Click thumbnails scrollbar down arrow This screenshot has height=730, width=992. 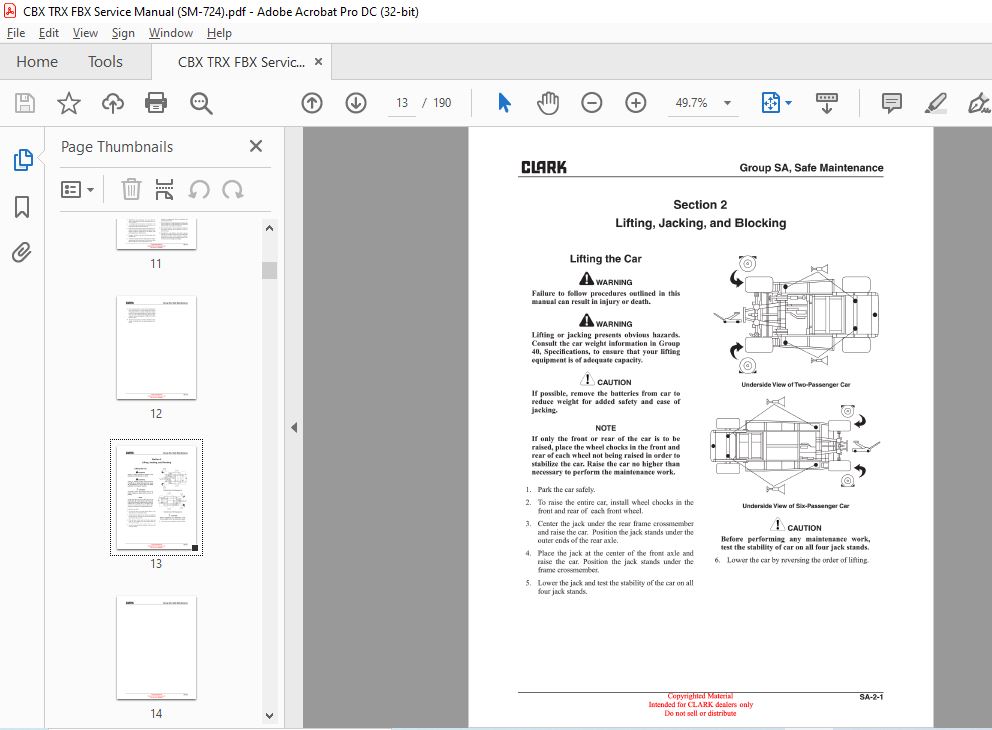(x=270, y=716)
